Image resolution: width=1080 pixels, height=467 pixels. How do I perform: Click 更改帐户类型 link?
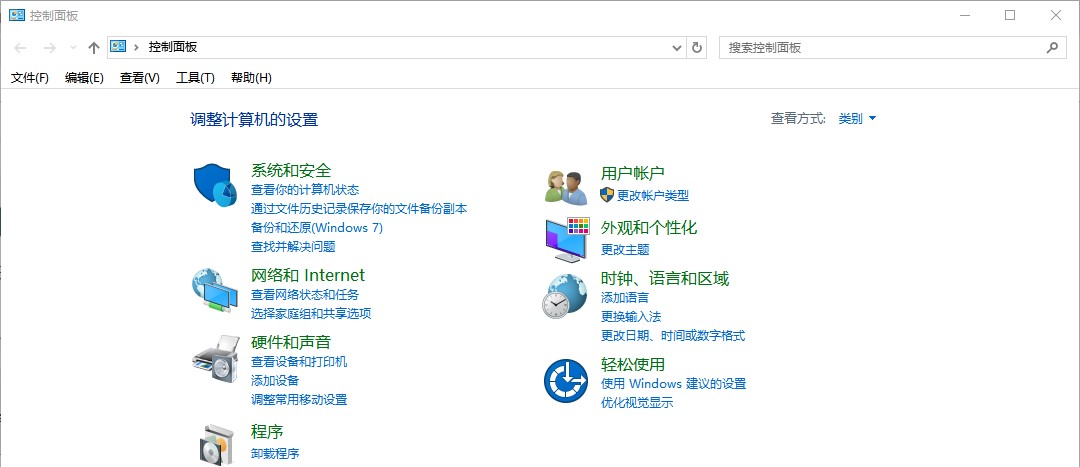(653, 195)
